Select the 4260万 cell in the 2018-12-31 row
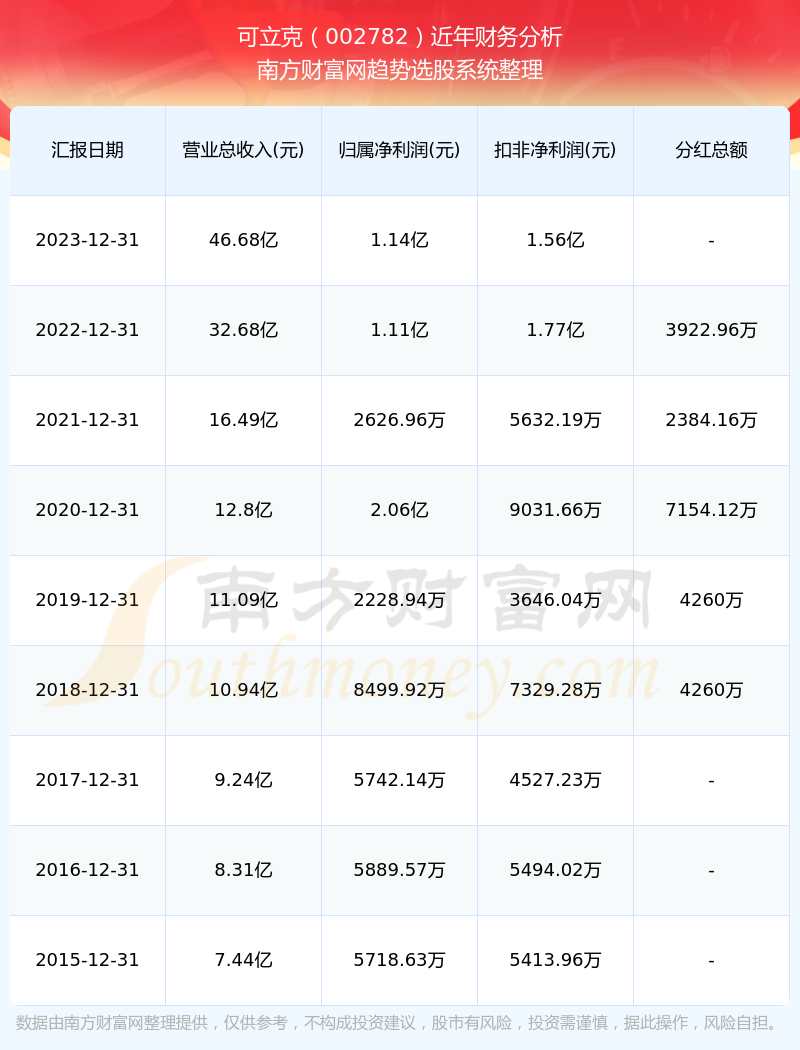800x1050 pixels. point(712,690)
